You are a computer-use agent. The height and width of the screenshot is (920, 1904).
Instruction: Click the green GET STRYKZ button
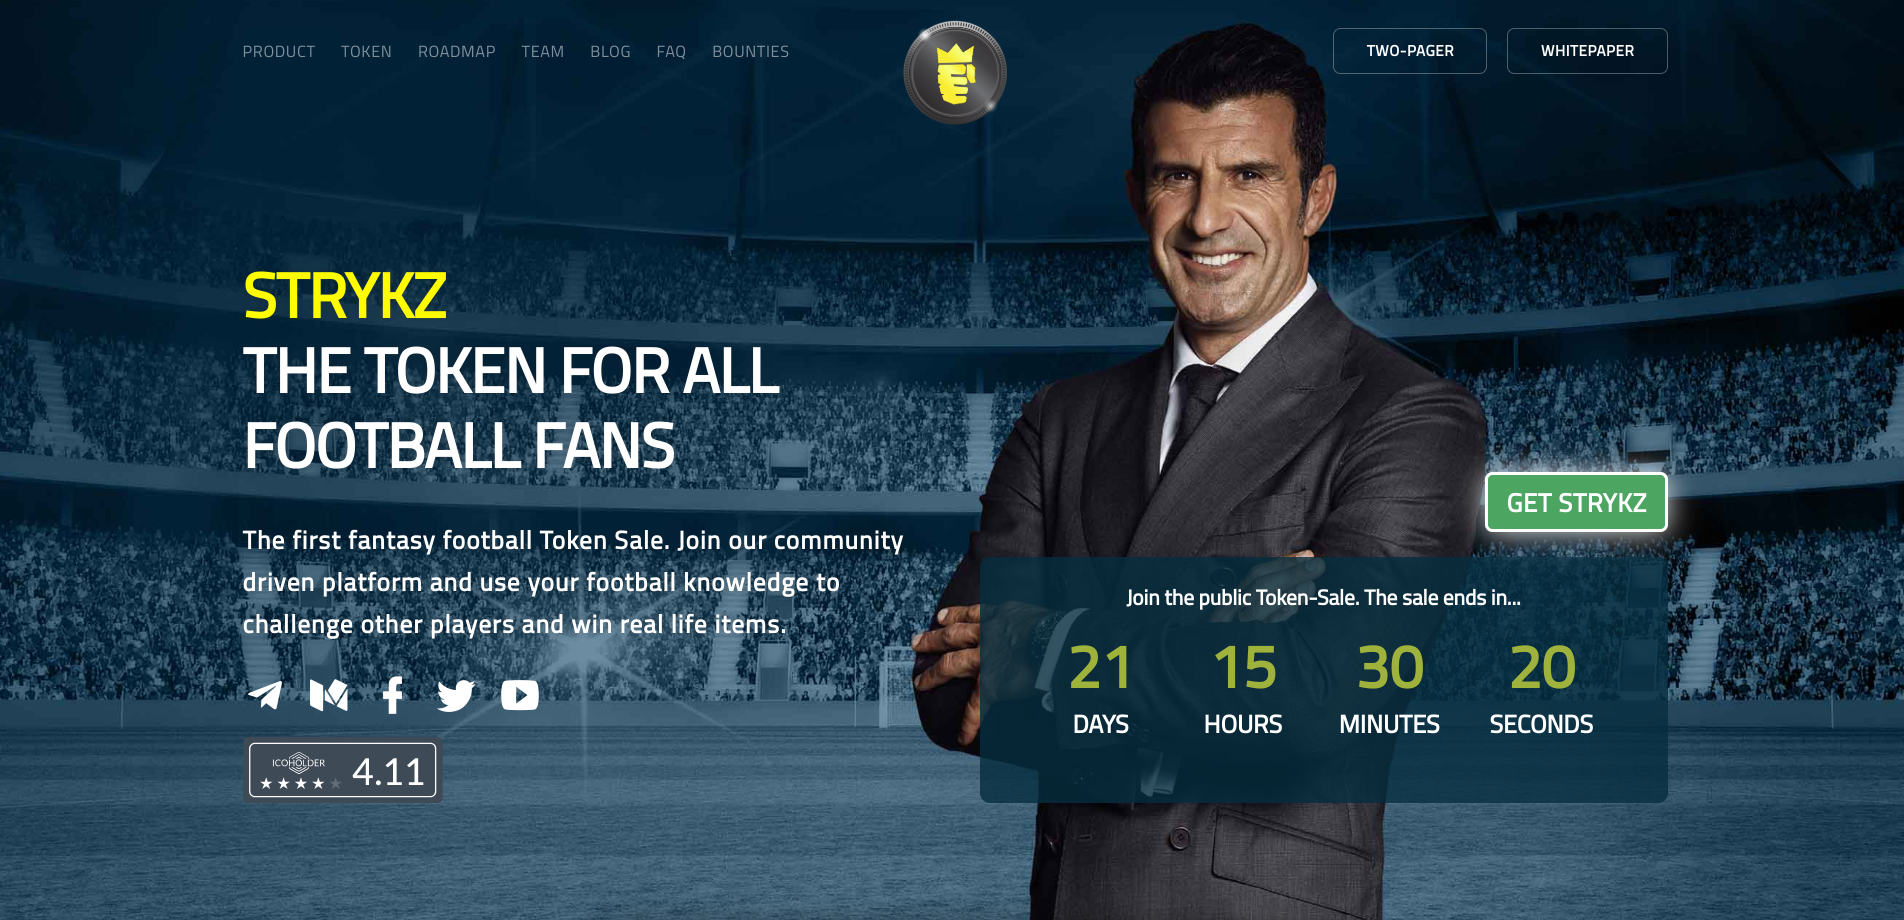coord(1576,502)
